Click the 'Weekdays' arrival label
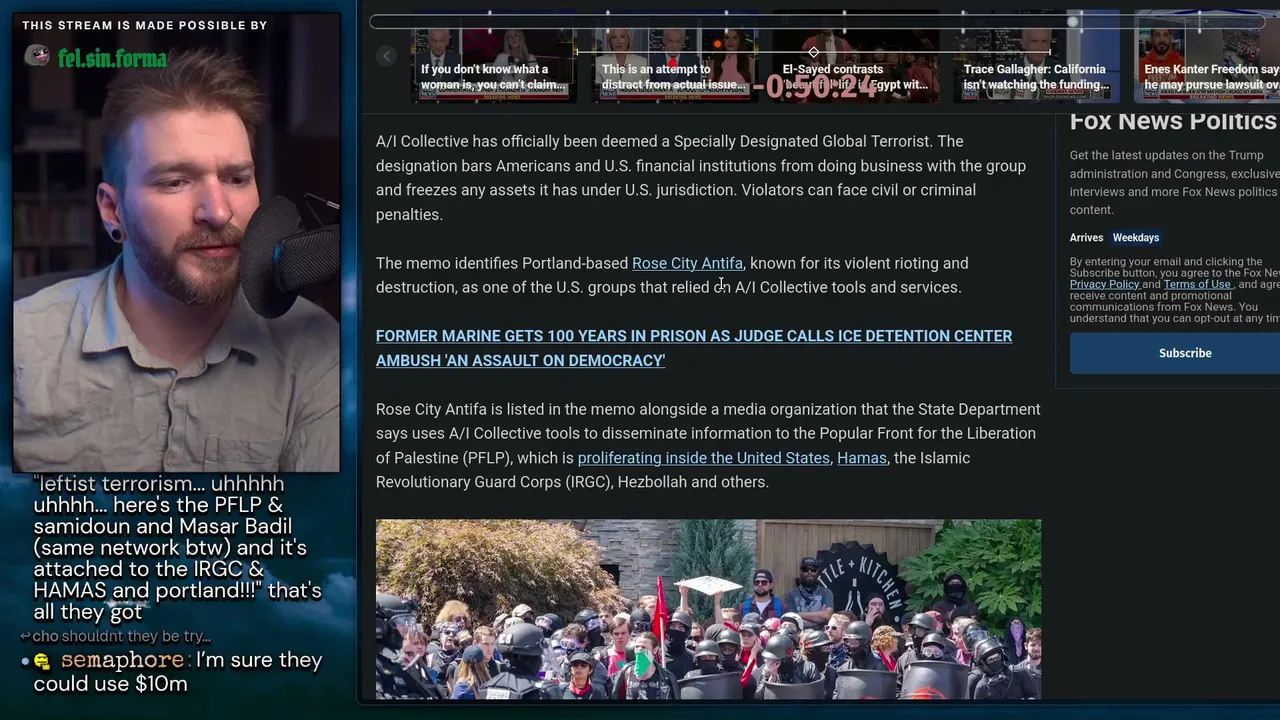This screenshot has height=720, width=1280. (x=1136, y=238)
